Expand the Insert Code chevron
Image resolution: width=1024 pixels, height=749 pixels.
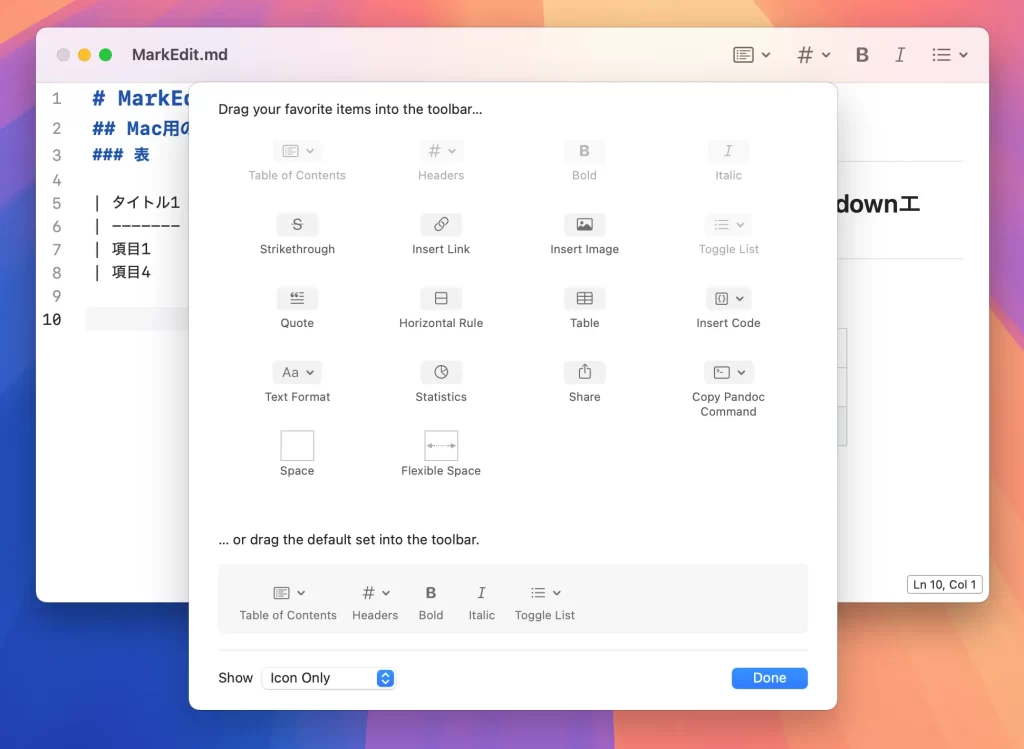[x=740, y=298]
